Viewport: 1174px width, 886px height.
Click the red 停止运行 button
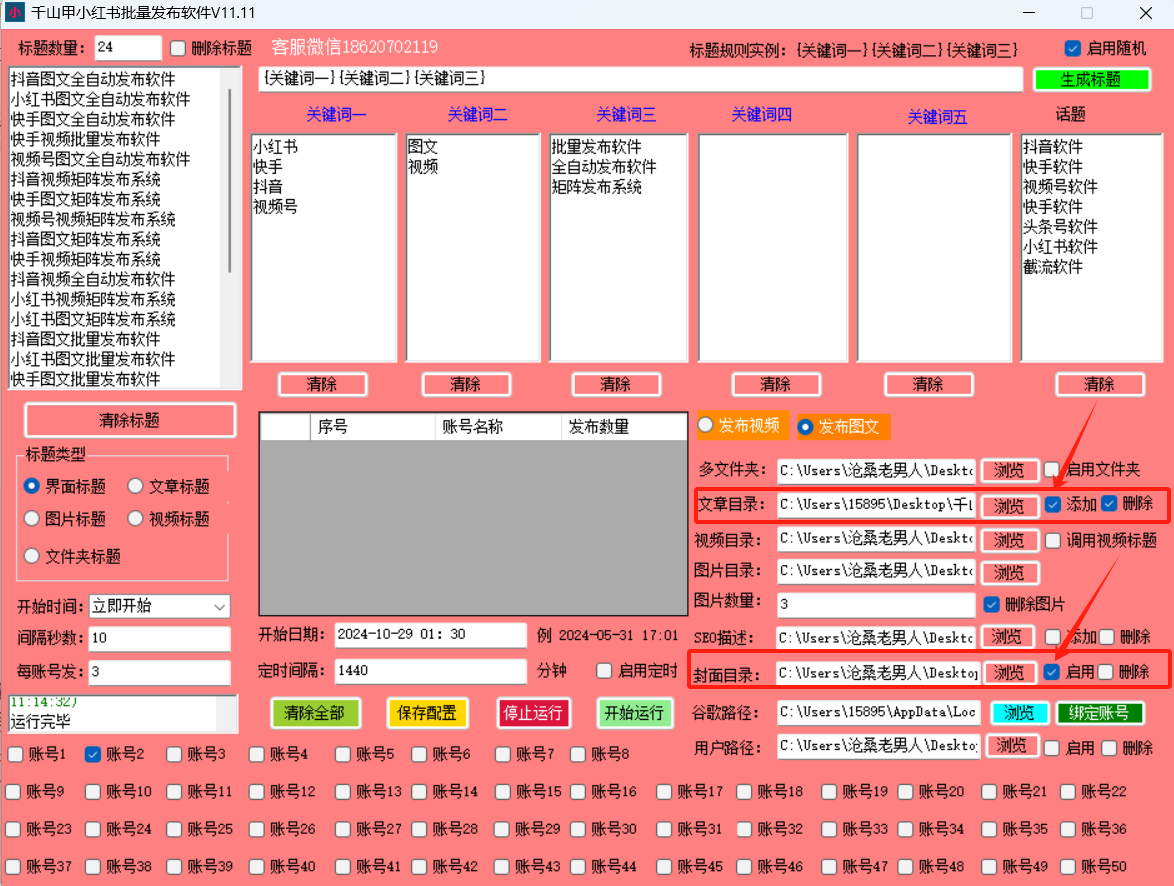(533, 713)
